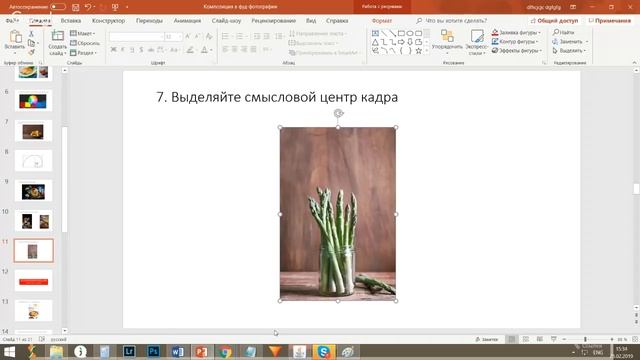This screenshot has height=360, width=640.
Task: Click the Вставить paste button
Action: coord(15,42)
